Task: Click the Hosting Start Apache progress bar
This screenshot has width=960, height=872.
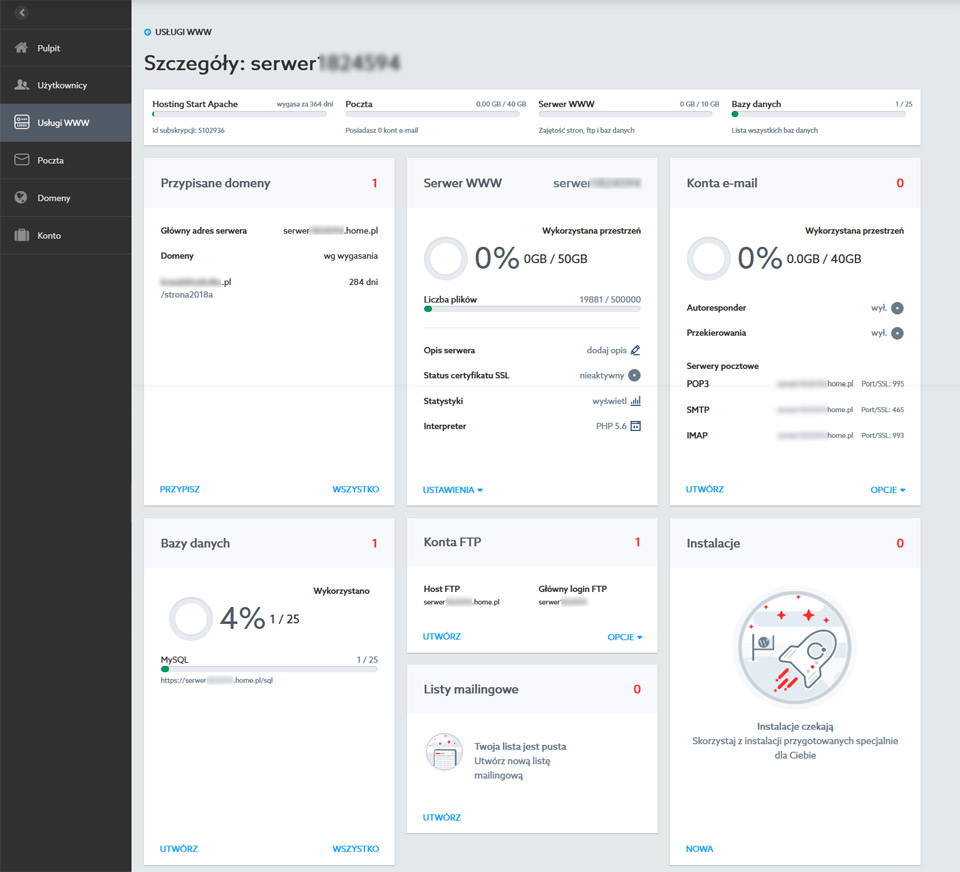Action: click(x=239, y=114)
